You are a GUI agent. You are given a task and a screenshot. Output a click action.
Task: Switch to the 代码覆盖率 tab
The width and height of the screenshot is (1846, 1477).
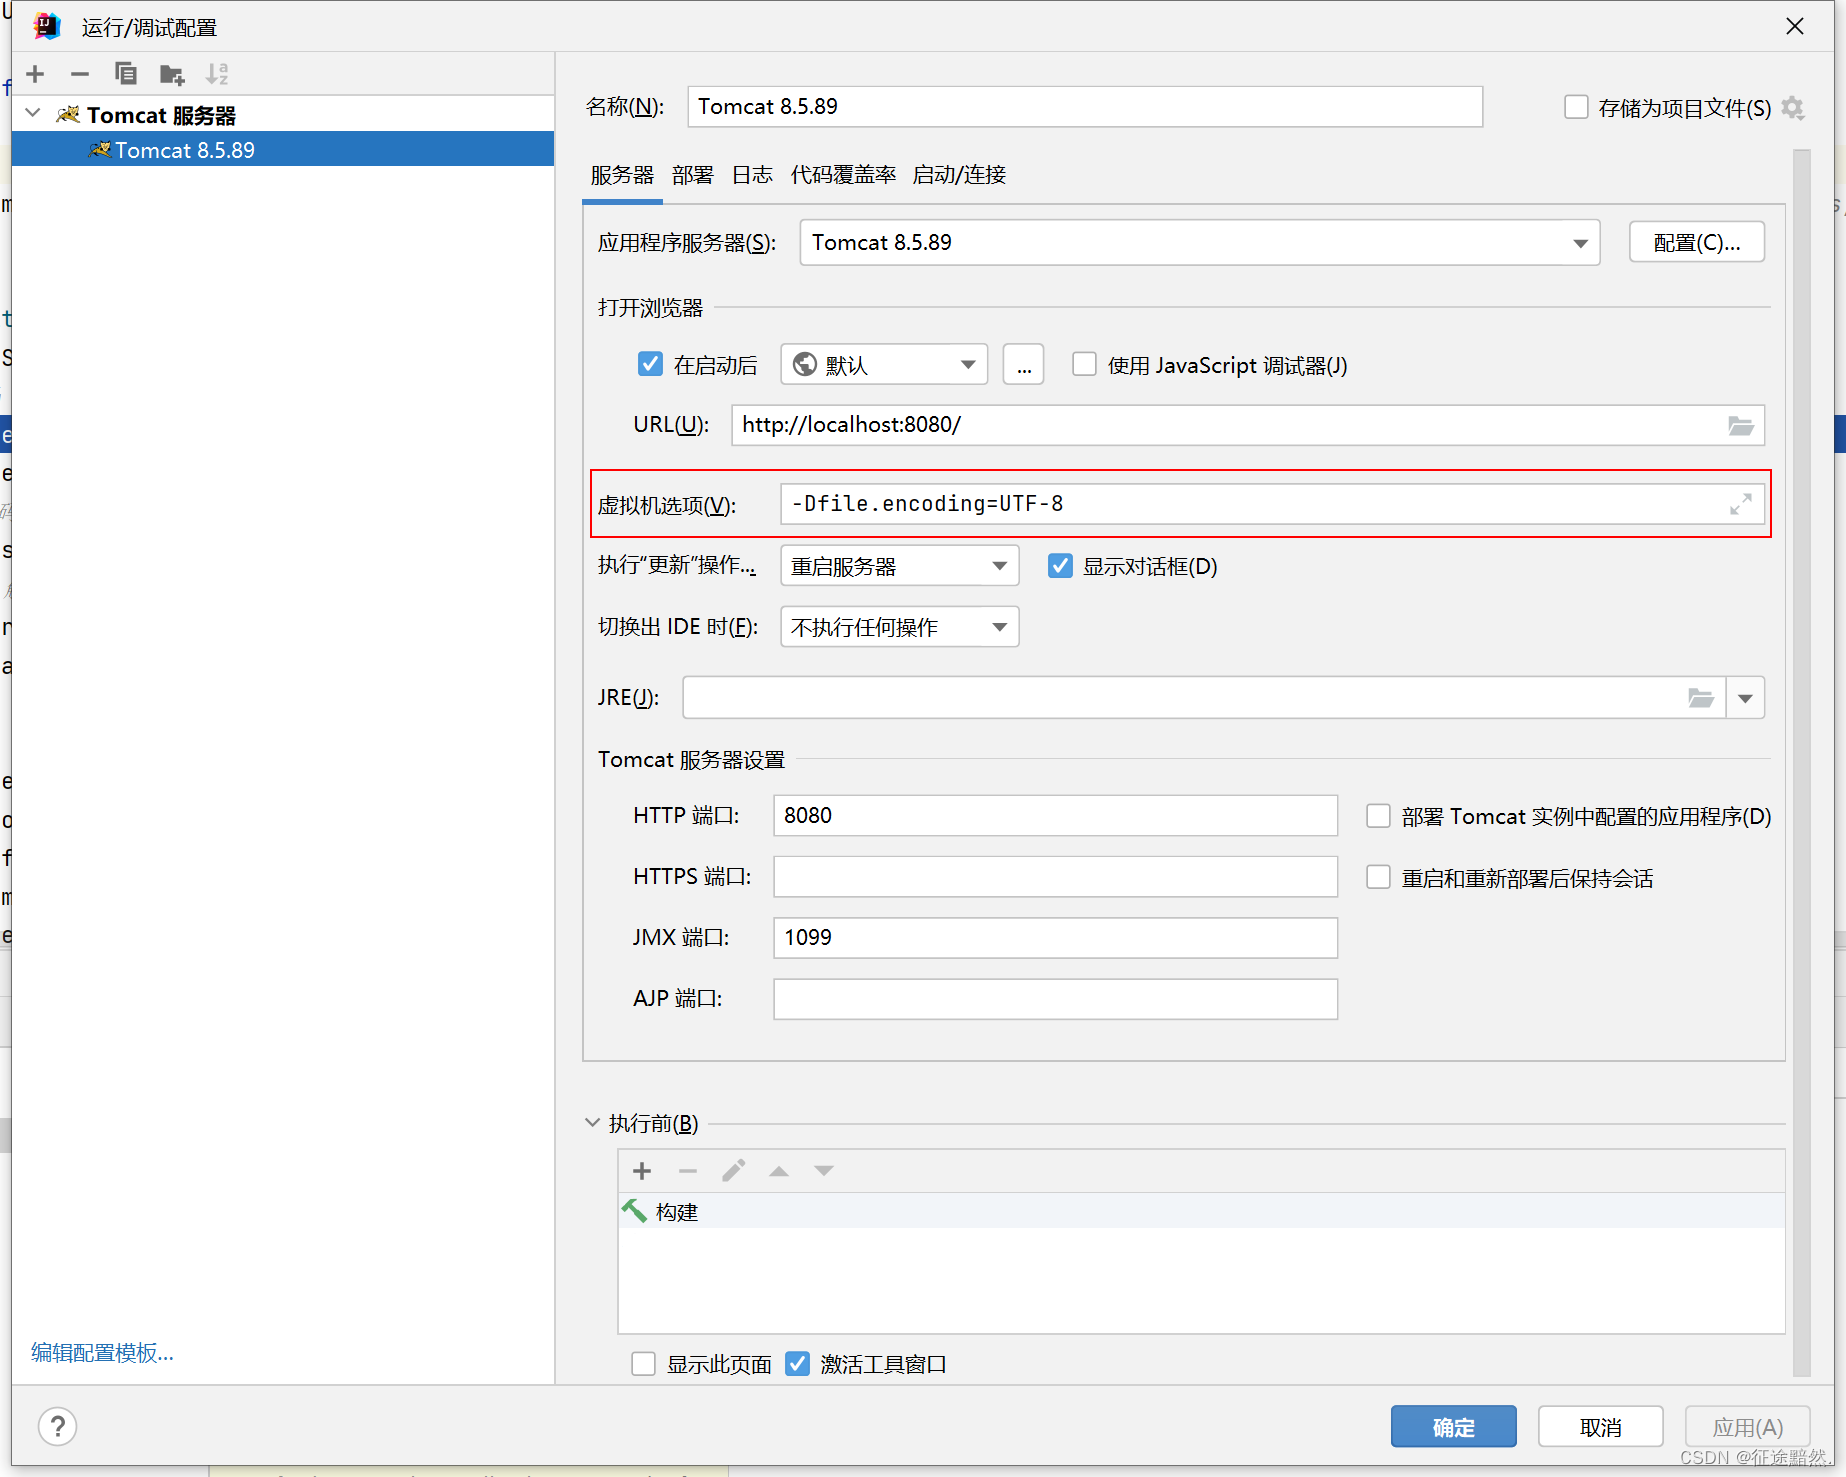pyautogui.click(x=843, y=175)
